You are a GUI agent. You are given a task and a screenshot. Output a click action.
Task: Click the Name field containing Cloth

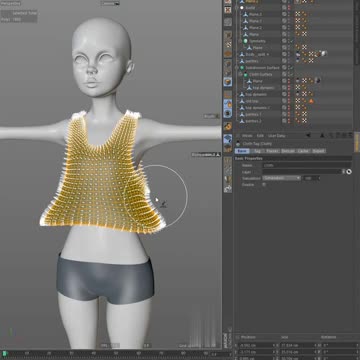click(x=307, y=165)
